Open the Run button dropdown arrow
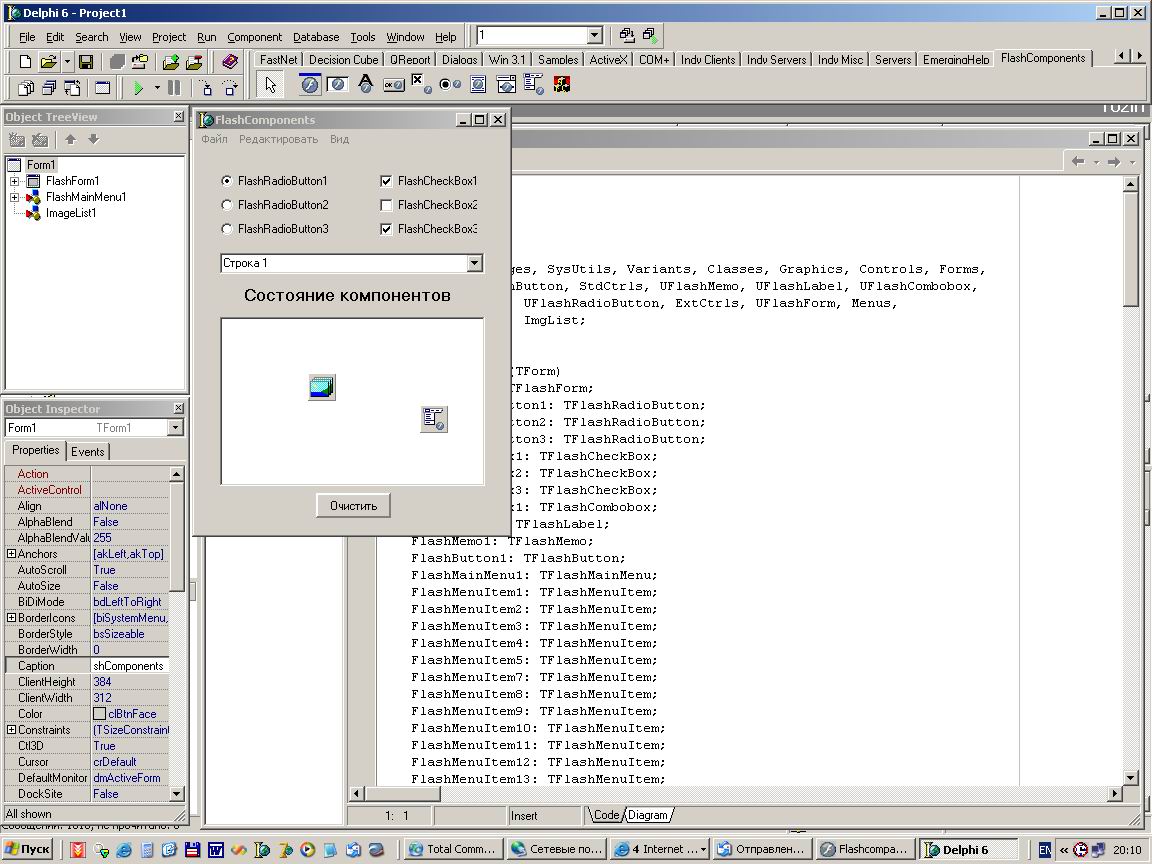 point(157,88)
